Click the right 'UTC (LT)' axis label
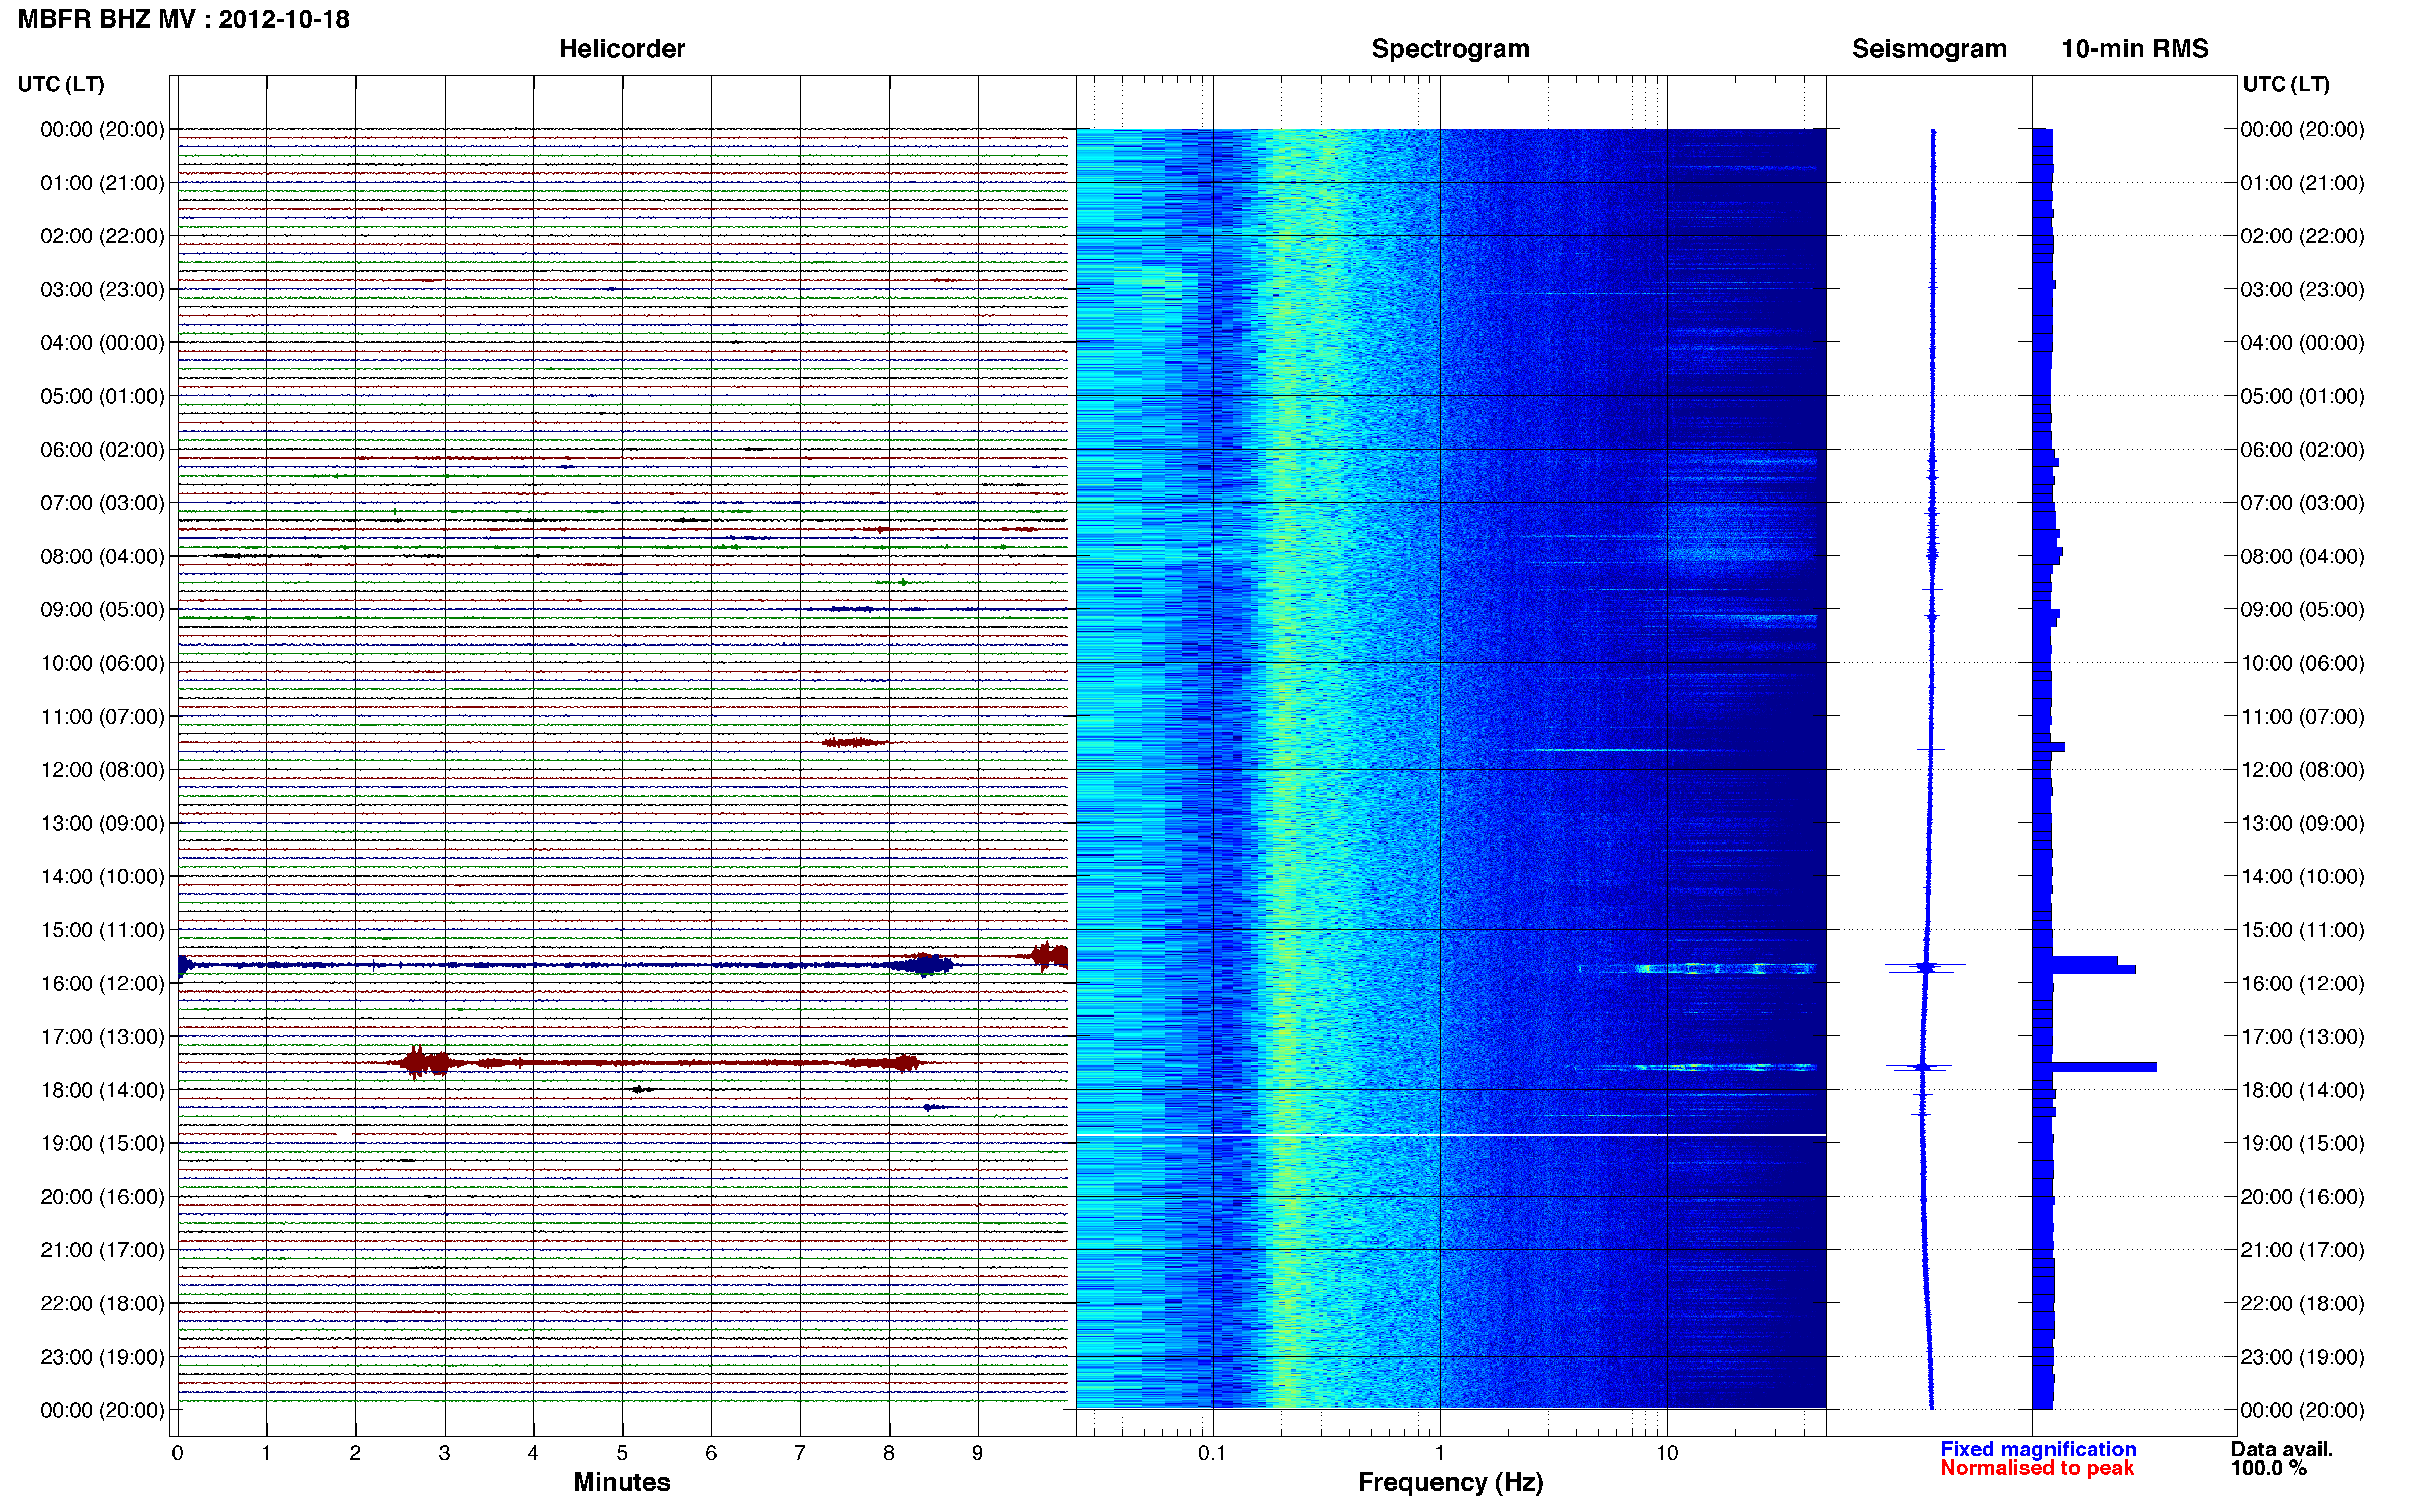The image size is (2419, 1512). tap(2286, 84)
